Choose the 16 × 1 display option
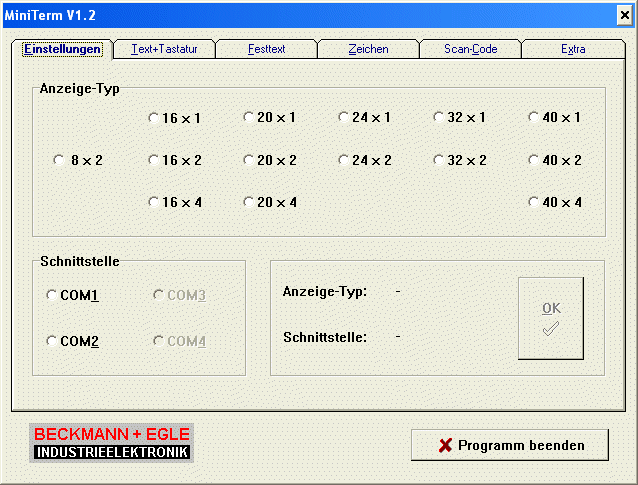 point(154,118)
